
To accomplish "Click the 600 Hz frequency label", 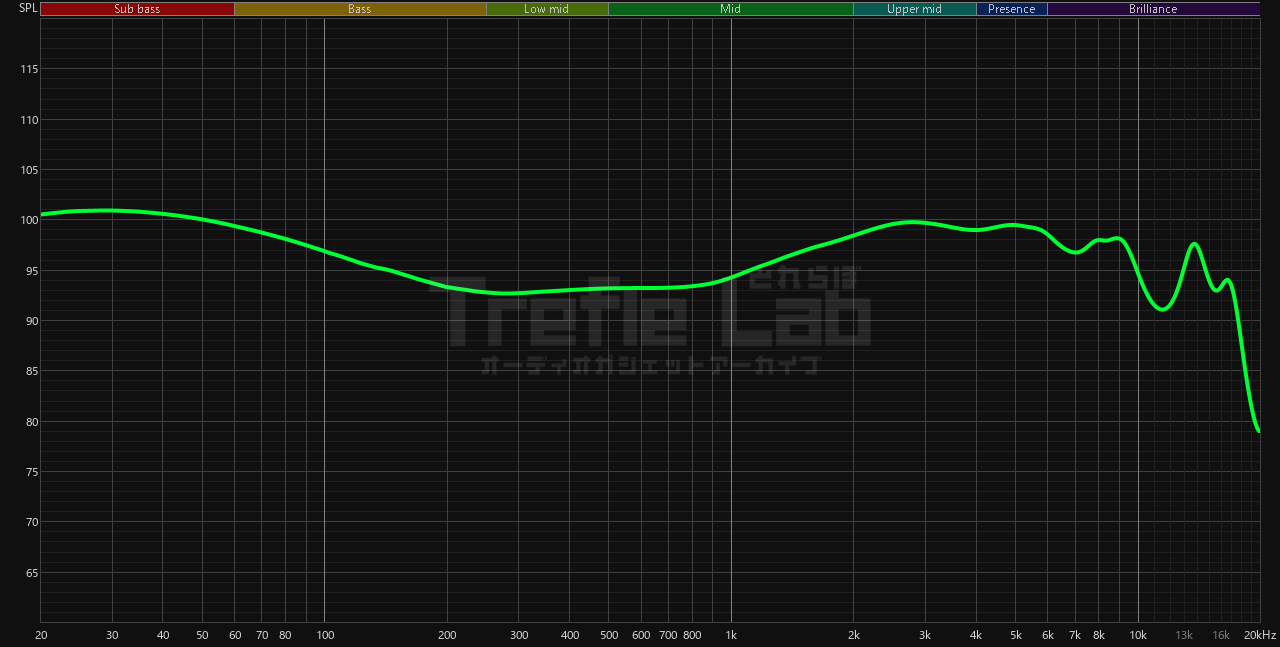I will point(641,635).
